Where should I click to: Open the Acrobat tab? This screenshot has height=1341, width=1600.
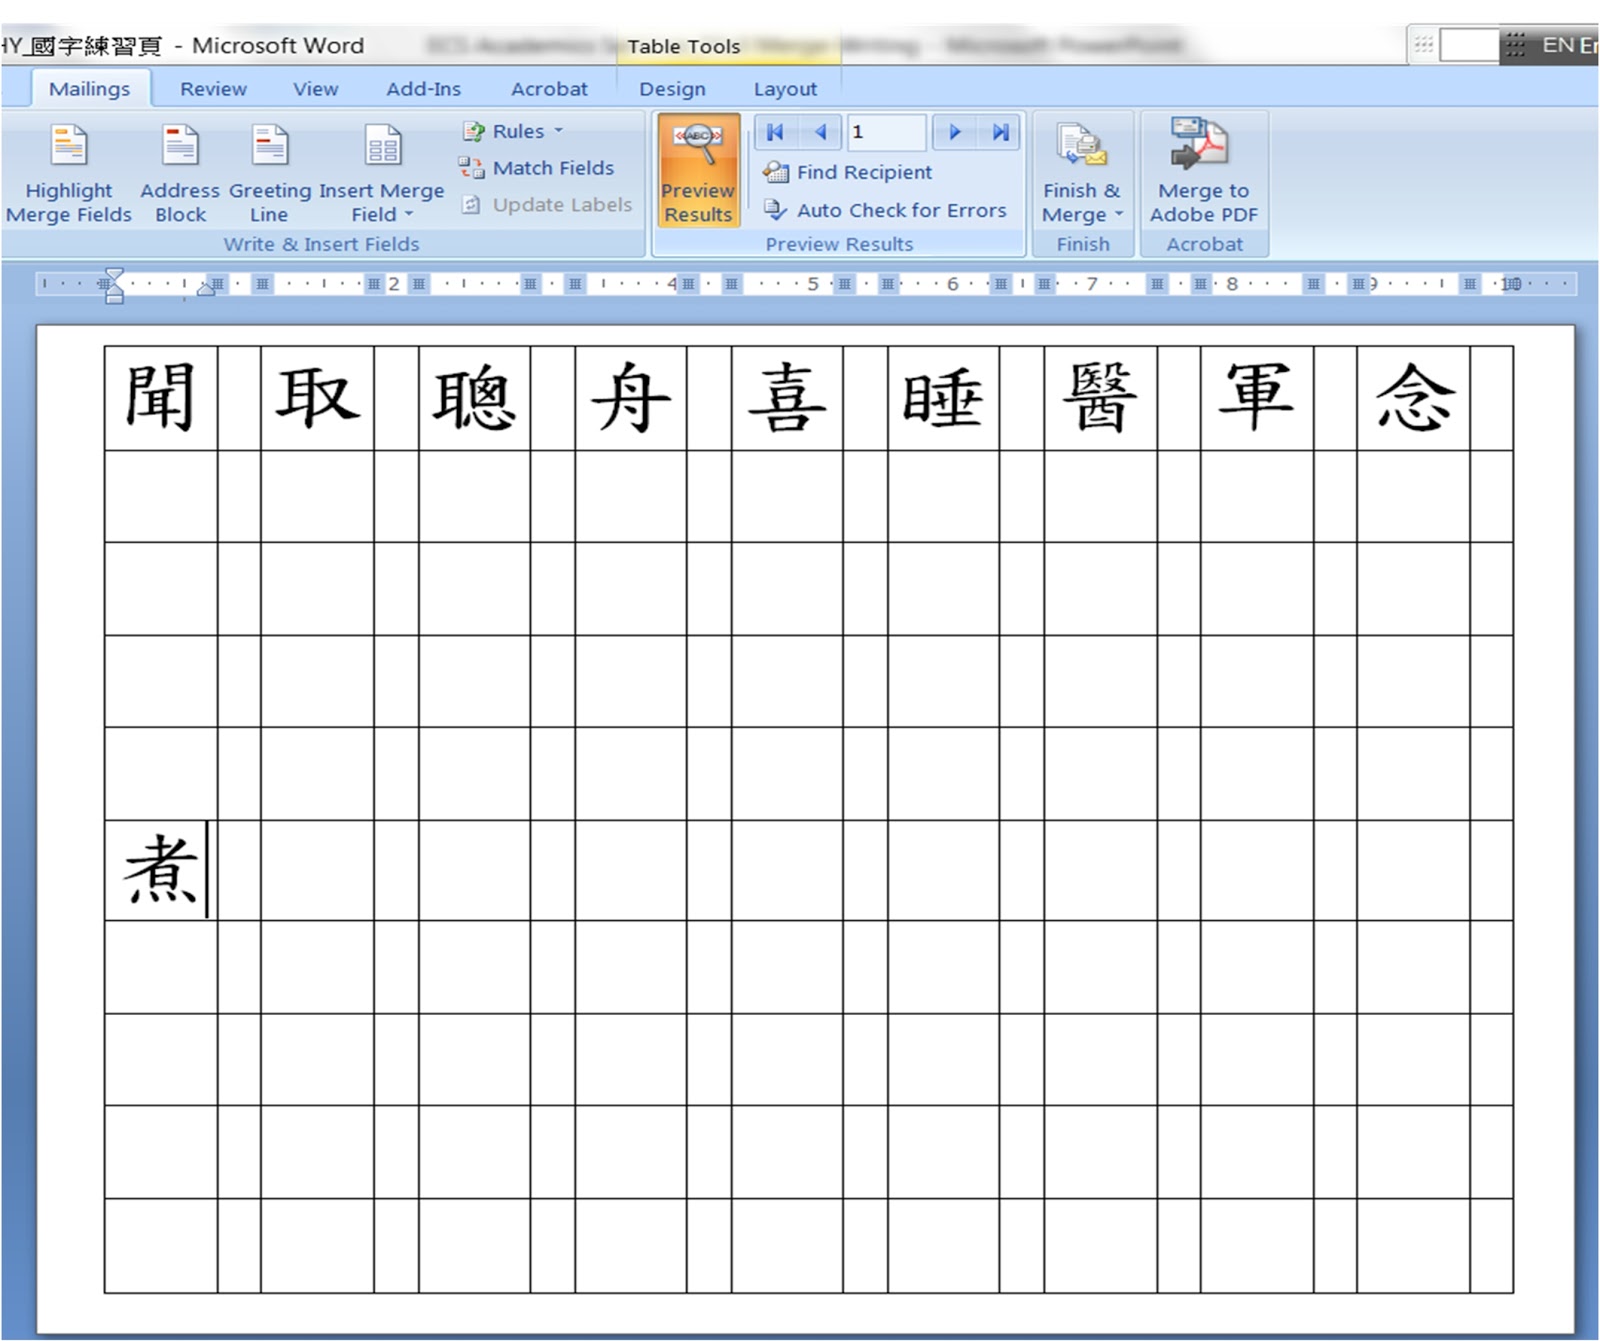549,89
